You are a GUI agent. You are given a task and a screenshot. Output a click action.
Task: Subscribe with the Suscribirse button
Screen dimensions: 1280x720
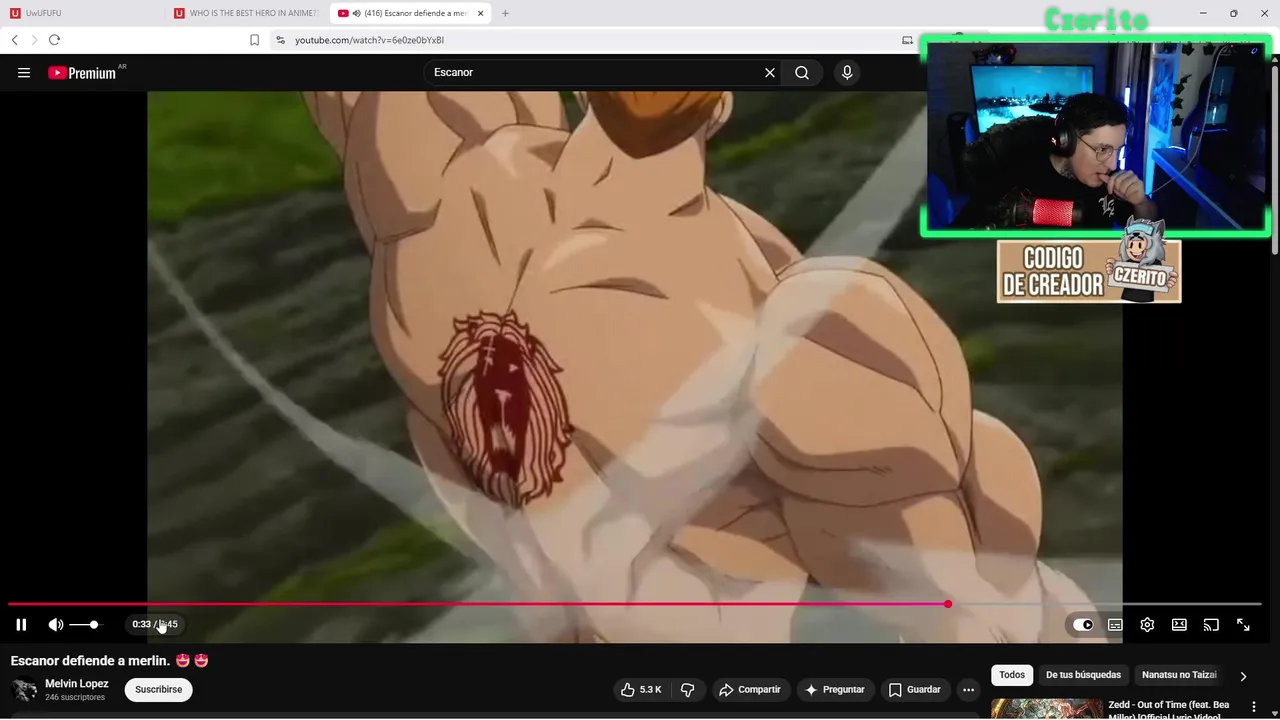tap(158, 690)
